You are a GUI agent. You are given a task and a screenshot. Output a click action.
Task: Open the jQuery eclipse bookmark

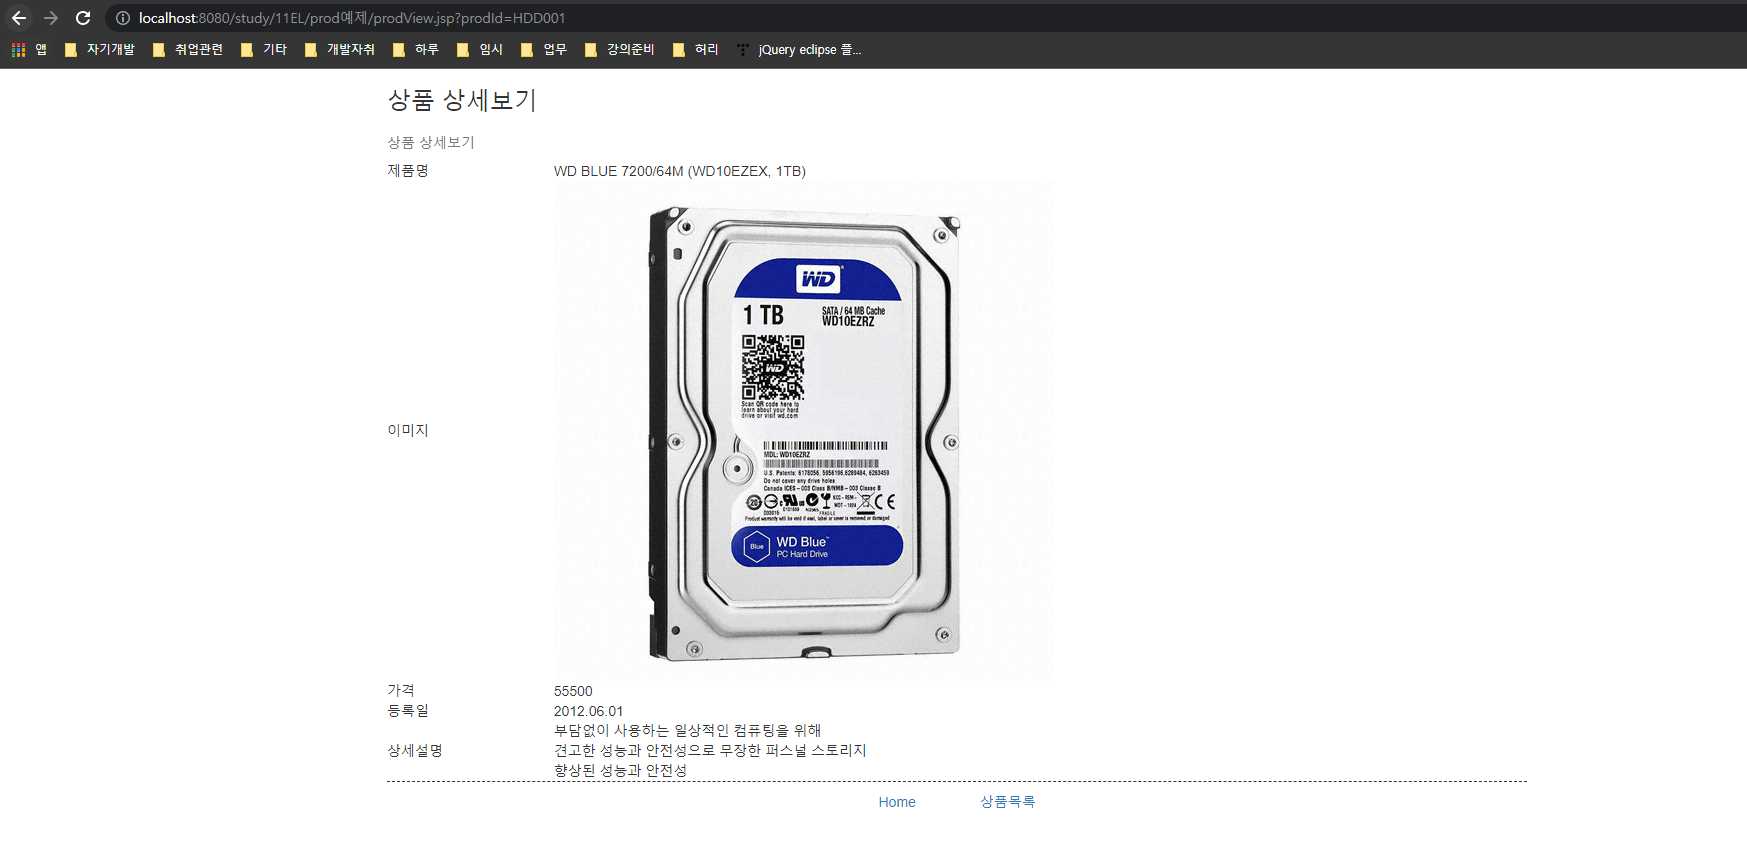[798, 49]
